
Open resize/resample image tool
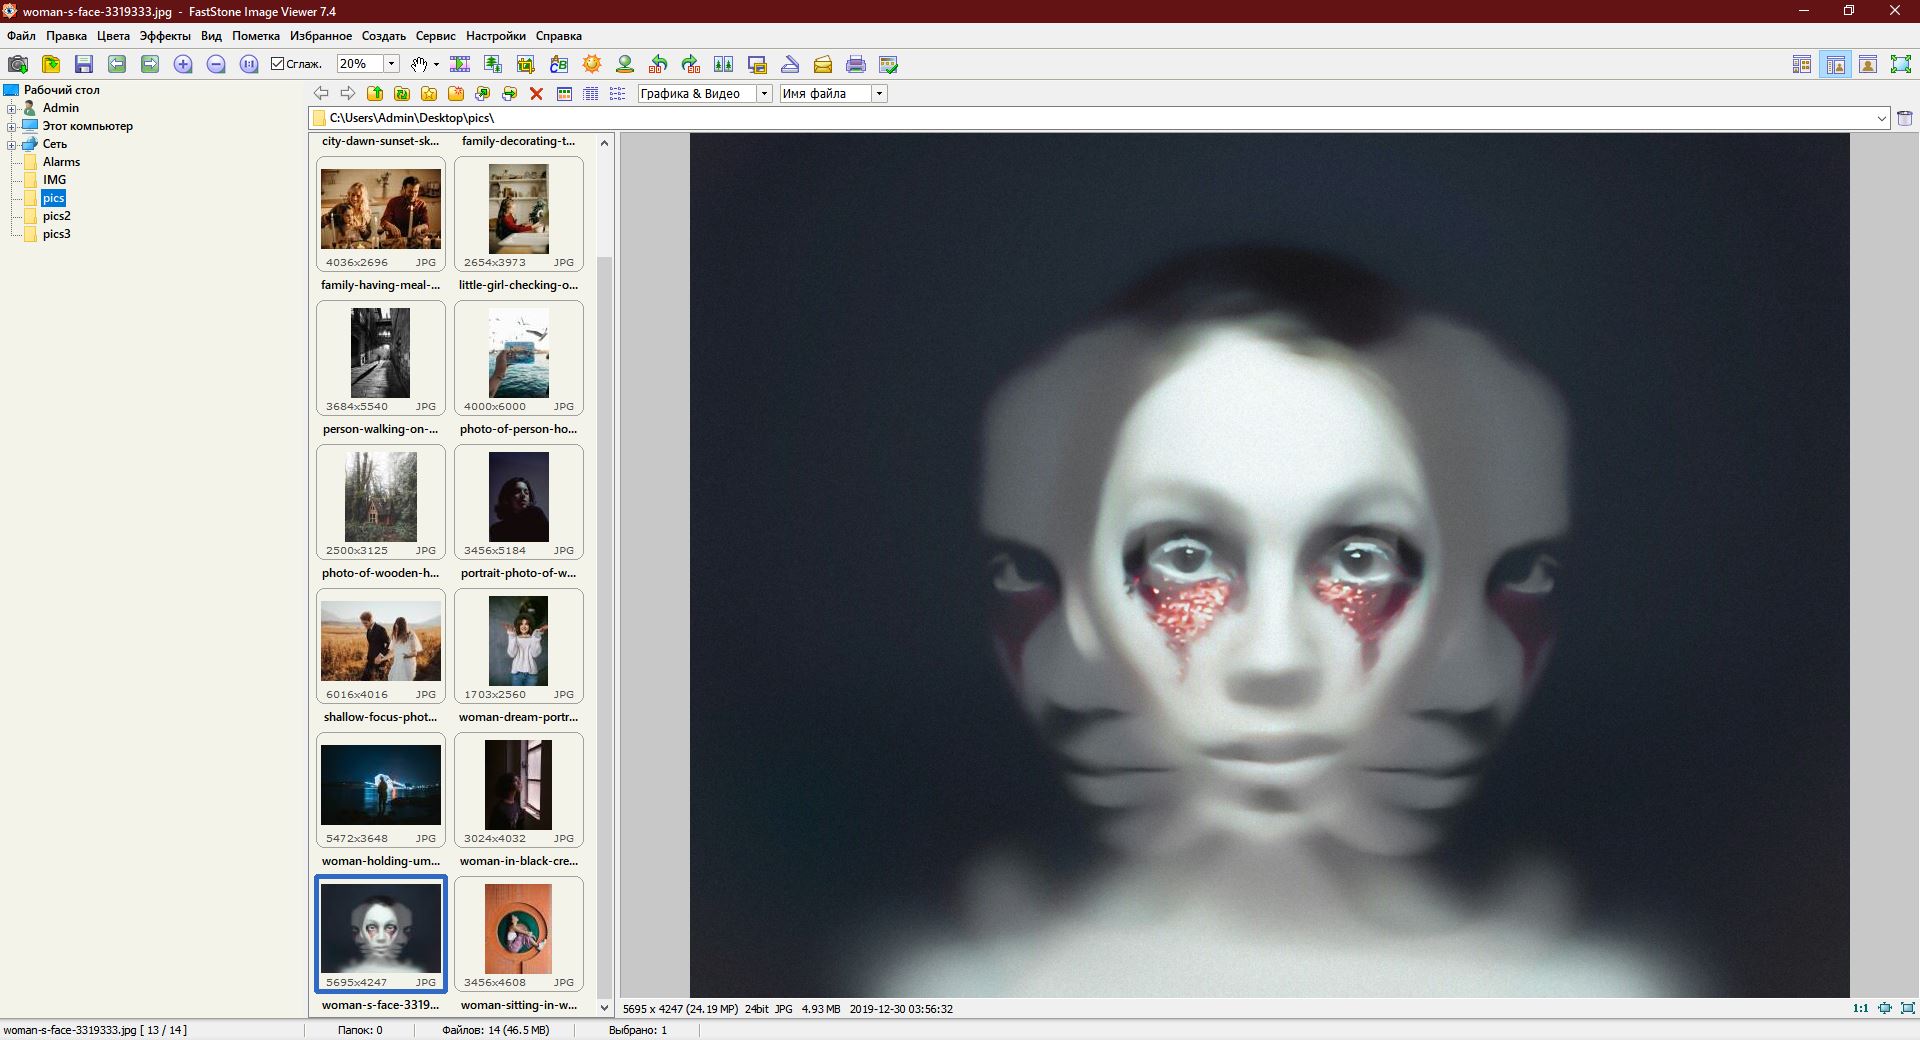(493, 64)
